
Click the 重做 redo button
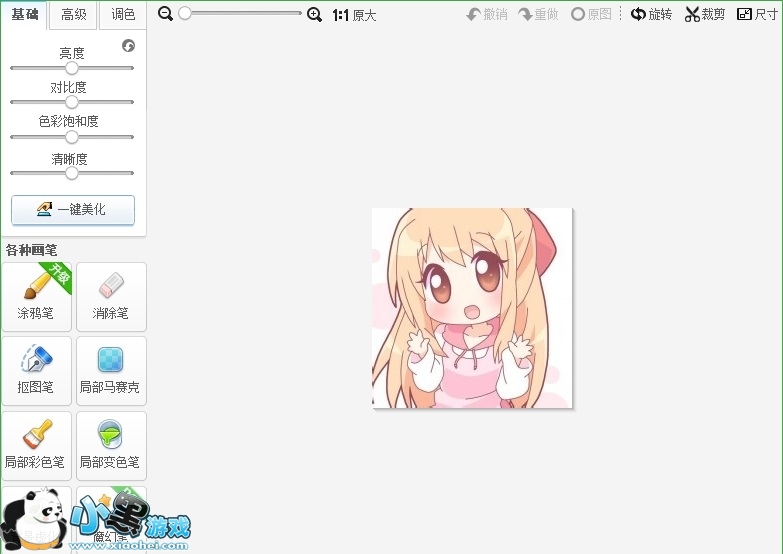click(538, 14)
